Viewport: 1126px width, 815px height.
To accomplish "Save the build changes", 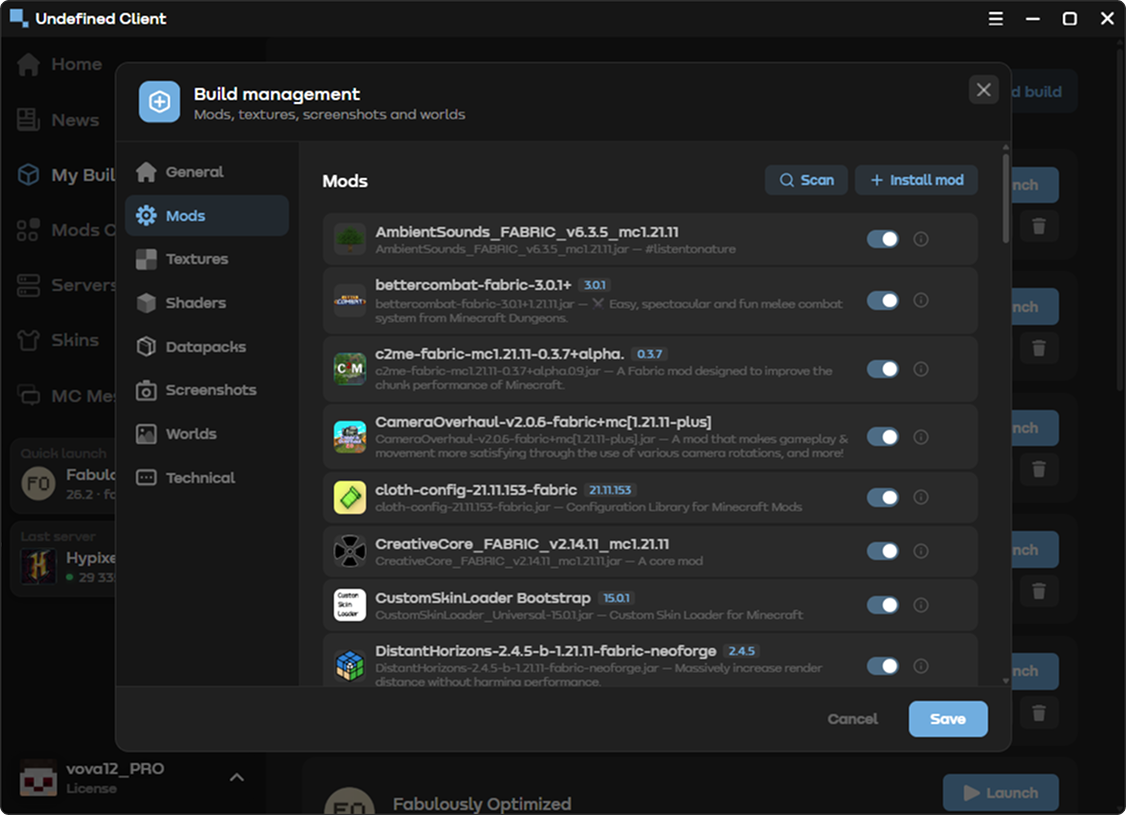I will tap(948, 719).
